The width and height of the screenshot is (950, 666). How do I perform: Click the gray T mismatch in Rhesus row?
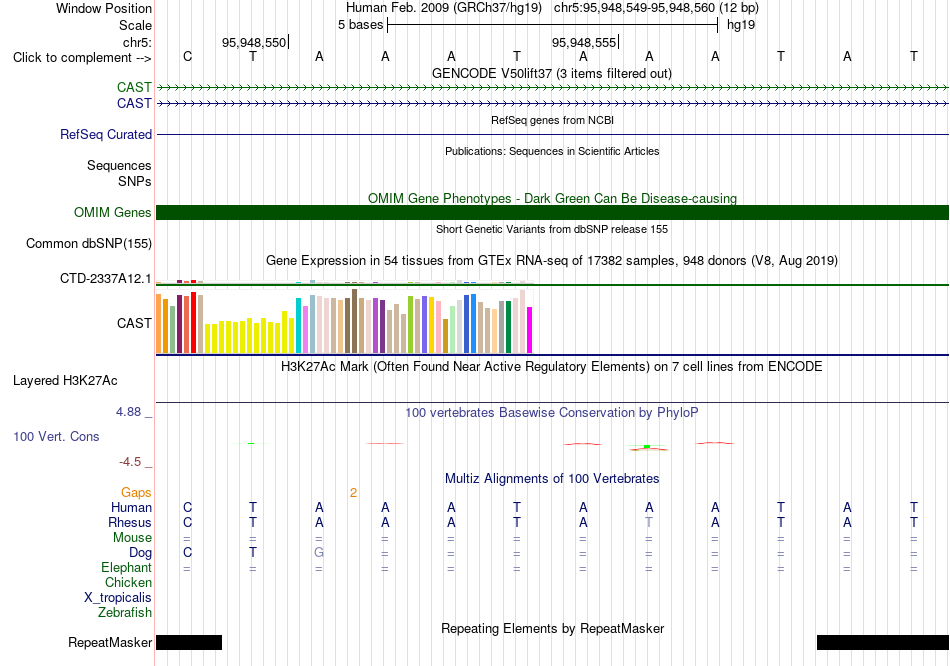point(649,522)
